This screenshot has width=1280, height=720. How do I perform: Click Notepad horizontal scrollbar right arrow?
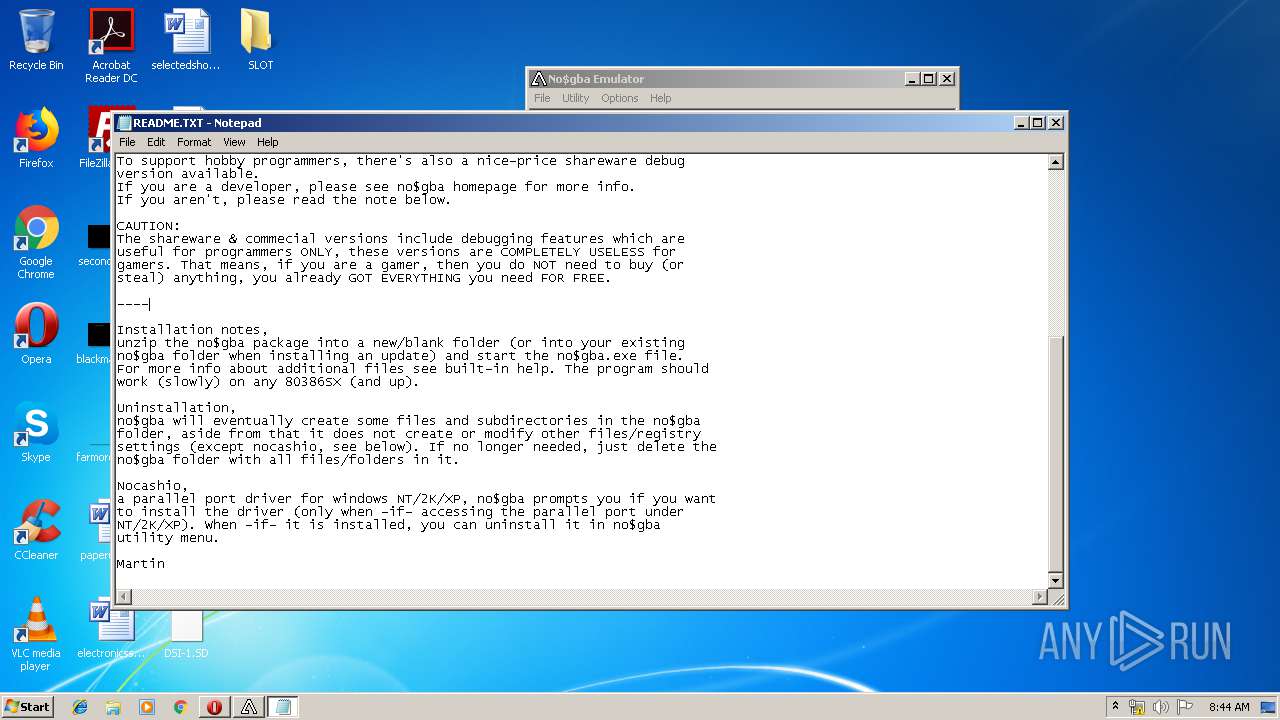[x=1039, y=597]
